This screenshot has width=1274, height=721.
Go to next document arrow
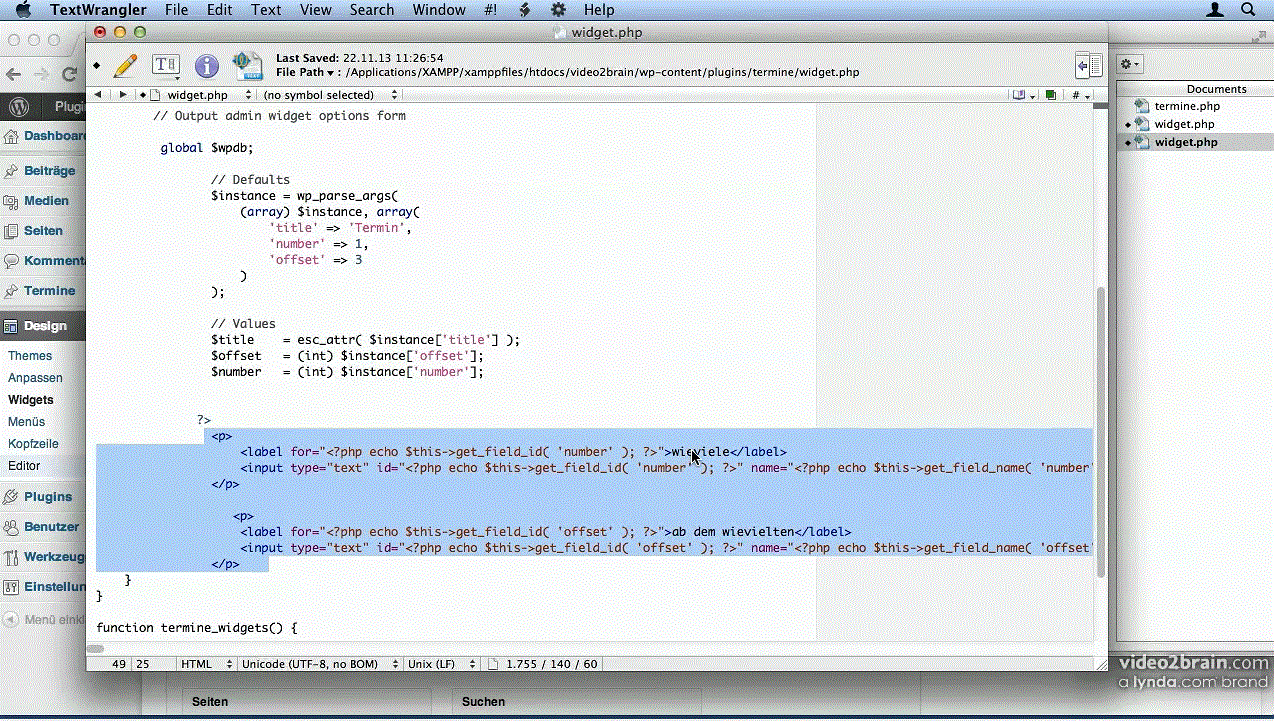point(123,95)
